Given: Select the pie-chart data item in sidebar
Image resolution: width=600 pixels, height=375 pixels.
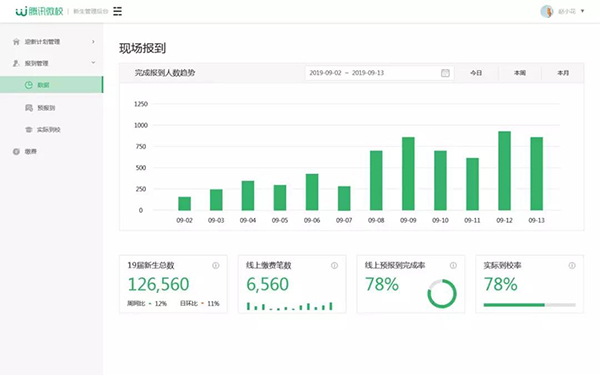Looking at the screenshot, I should click(x=51, y=85).
